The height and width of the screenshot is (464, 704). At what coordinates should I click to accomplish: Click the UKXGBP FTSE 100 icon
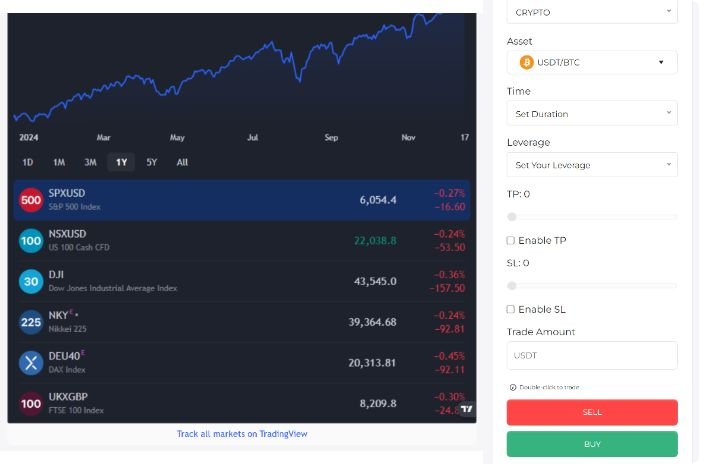31,404
